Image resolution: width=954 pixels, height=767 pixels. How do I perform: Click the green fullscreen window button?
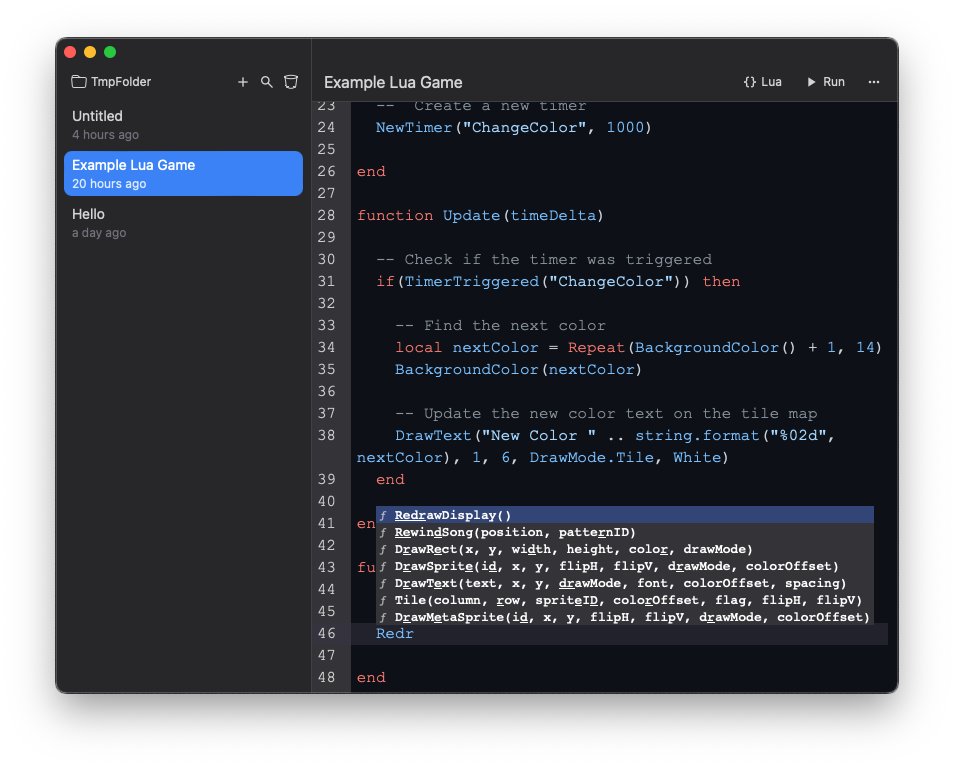(x=110, y=52)
